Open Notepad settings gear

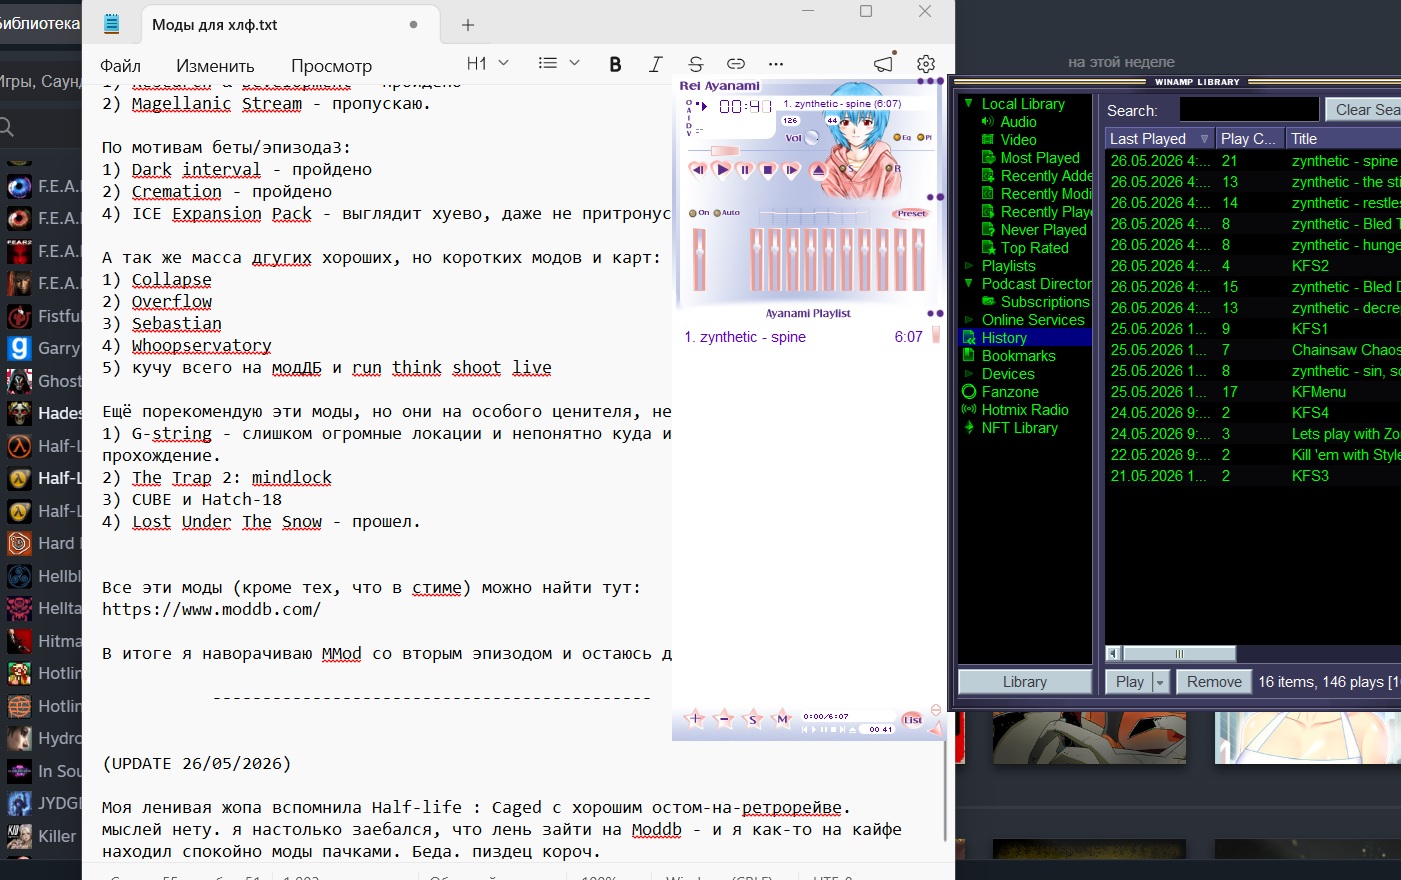(x=926, y=64)
